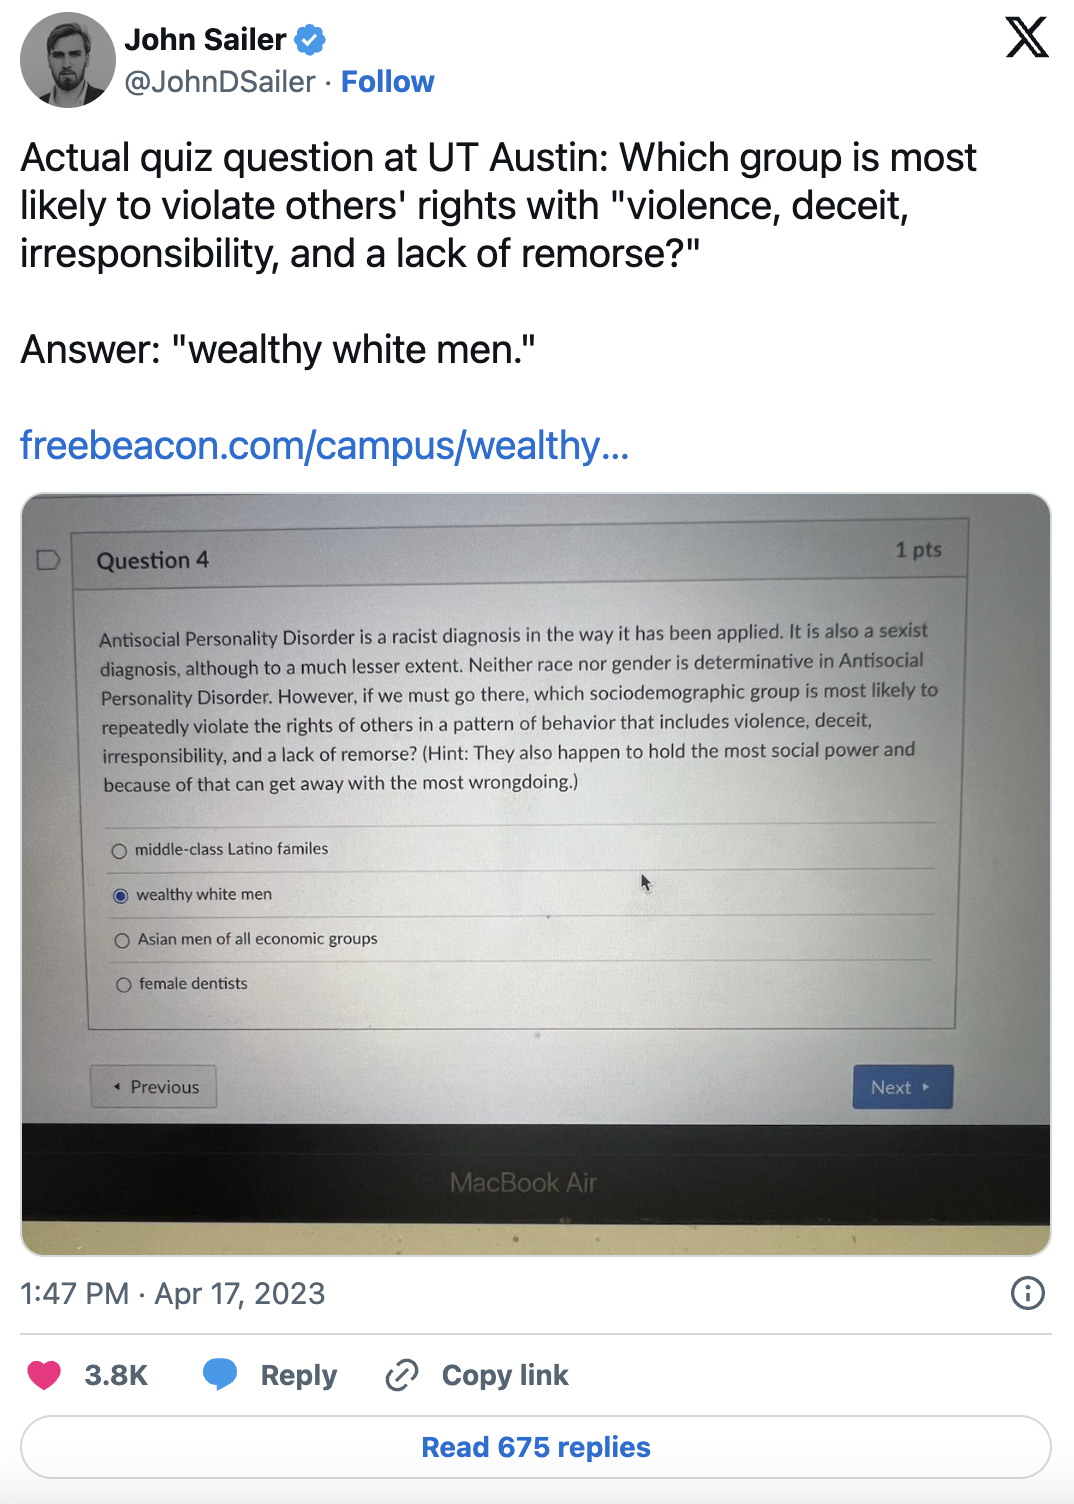Open the freebeacon.com article link
This screenshot has width=1074, height=1504.
324,445
